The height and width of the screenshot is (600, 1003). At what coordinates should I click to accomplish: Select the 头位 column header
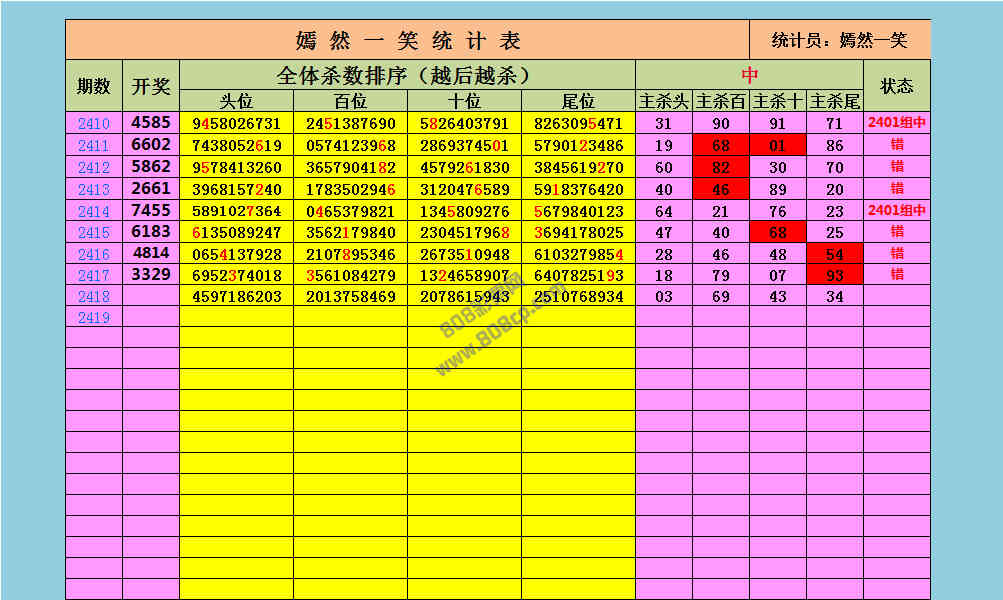236,101
